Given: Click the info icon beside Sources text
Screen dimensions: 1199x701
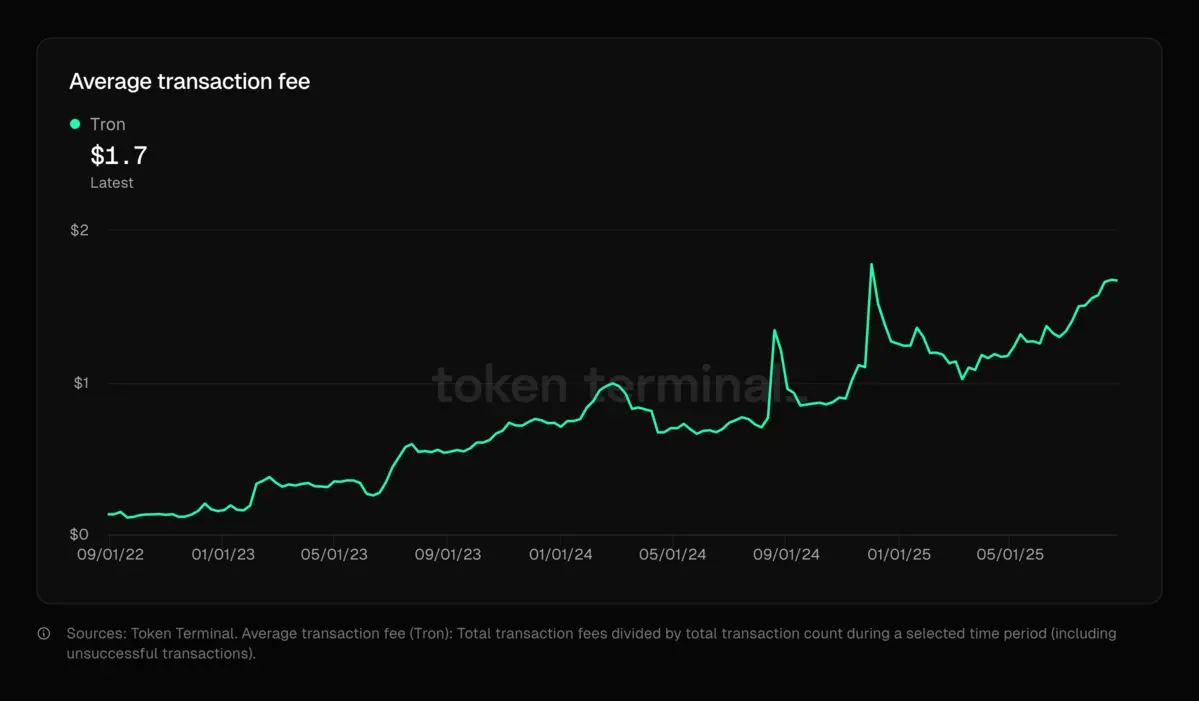Looking at the screenshot, I should (44, 634).
